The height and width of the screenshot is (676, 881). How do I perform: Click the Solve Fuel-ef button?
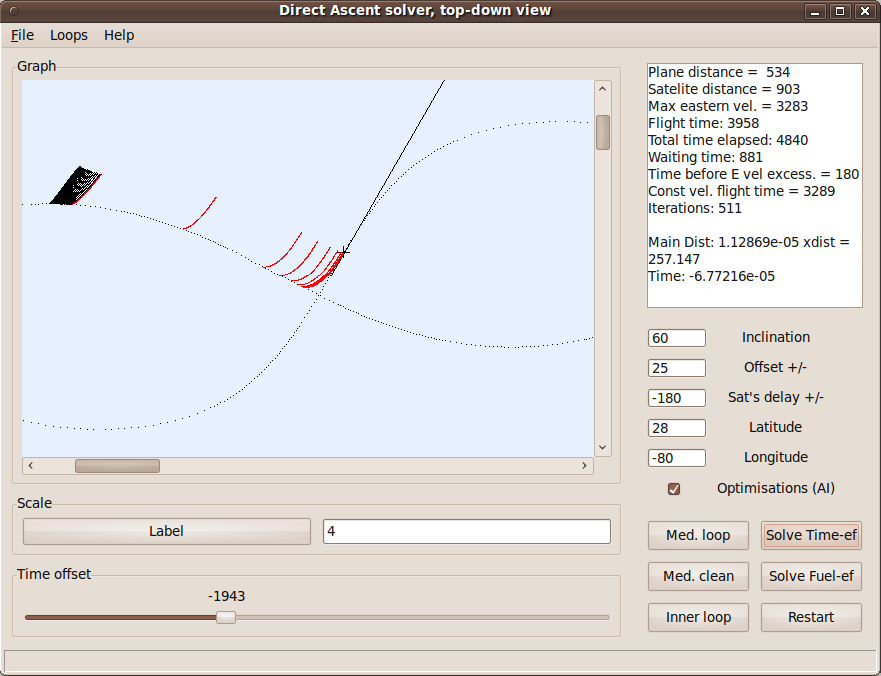[810, 576]
